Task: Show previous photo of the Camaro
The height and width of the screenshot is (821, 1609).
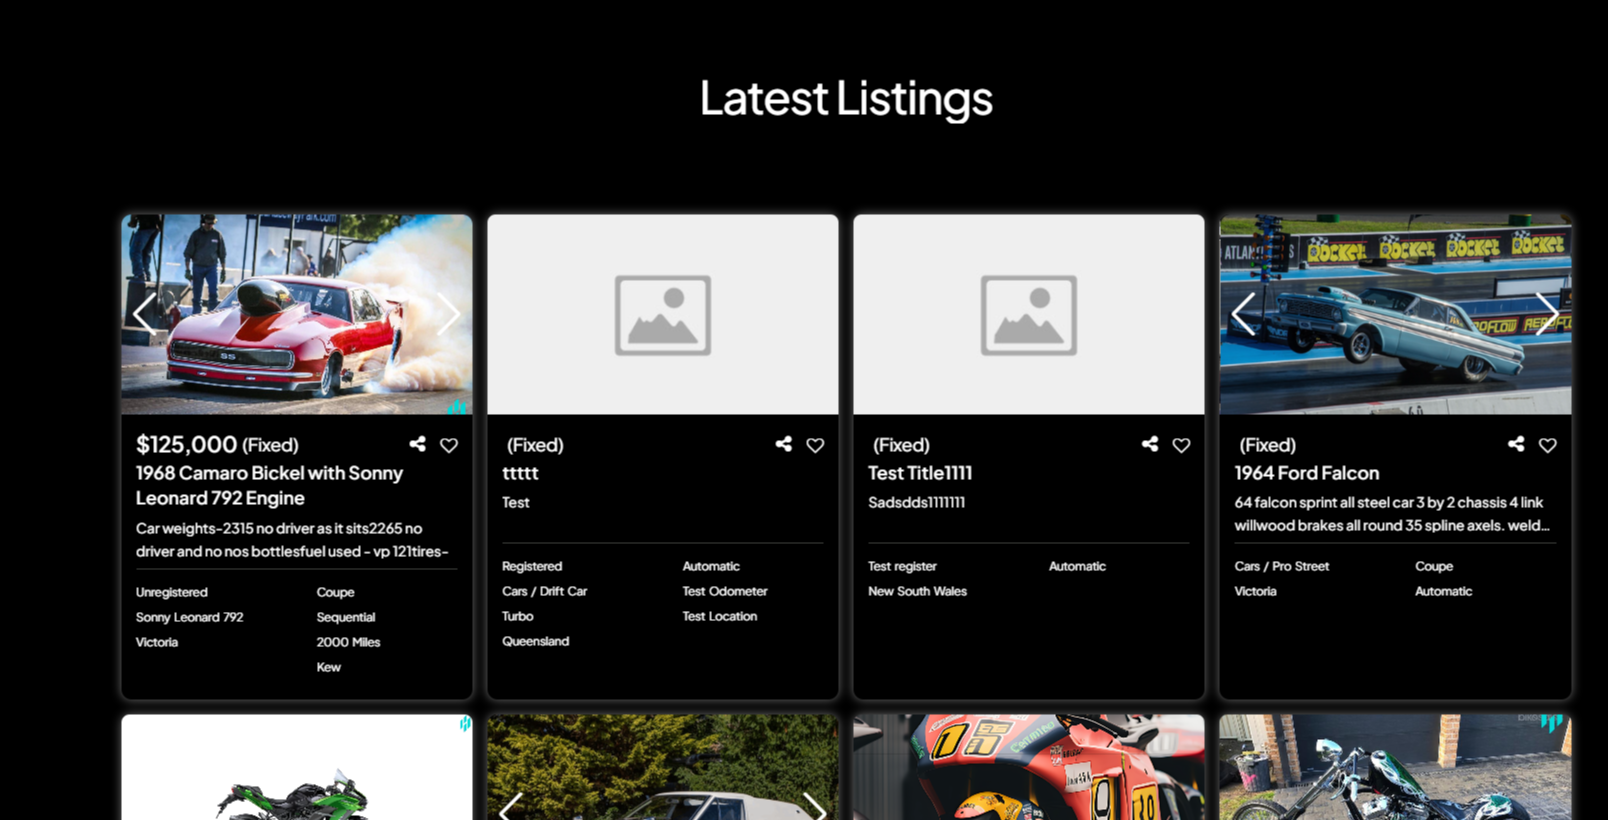Action: pyautogui.click(x=144, y=314)
